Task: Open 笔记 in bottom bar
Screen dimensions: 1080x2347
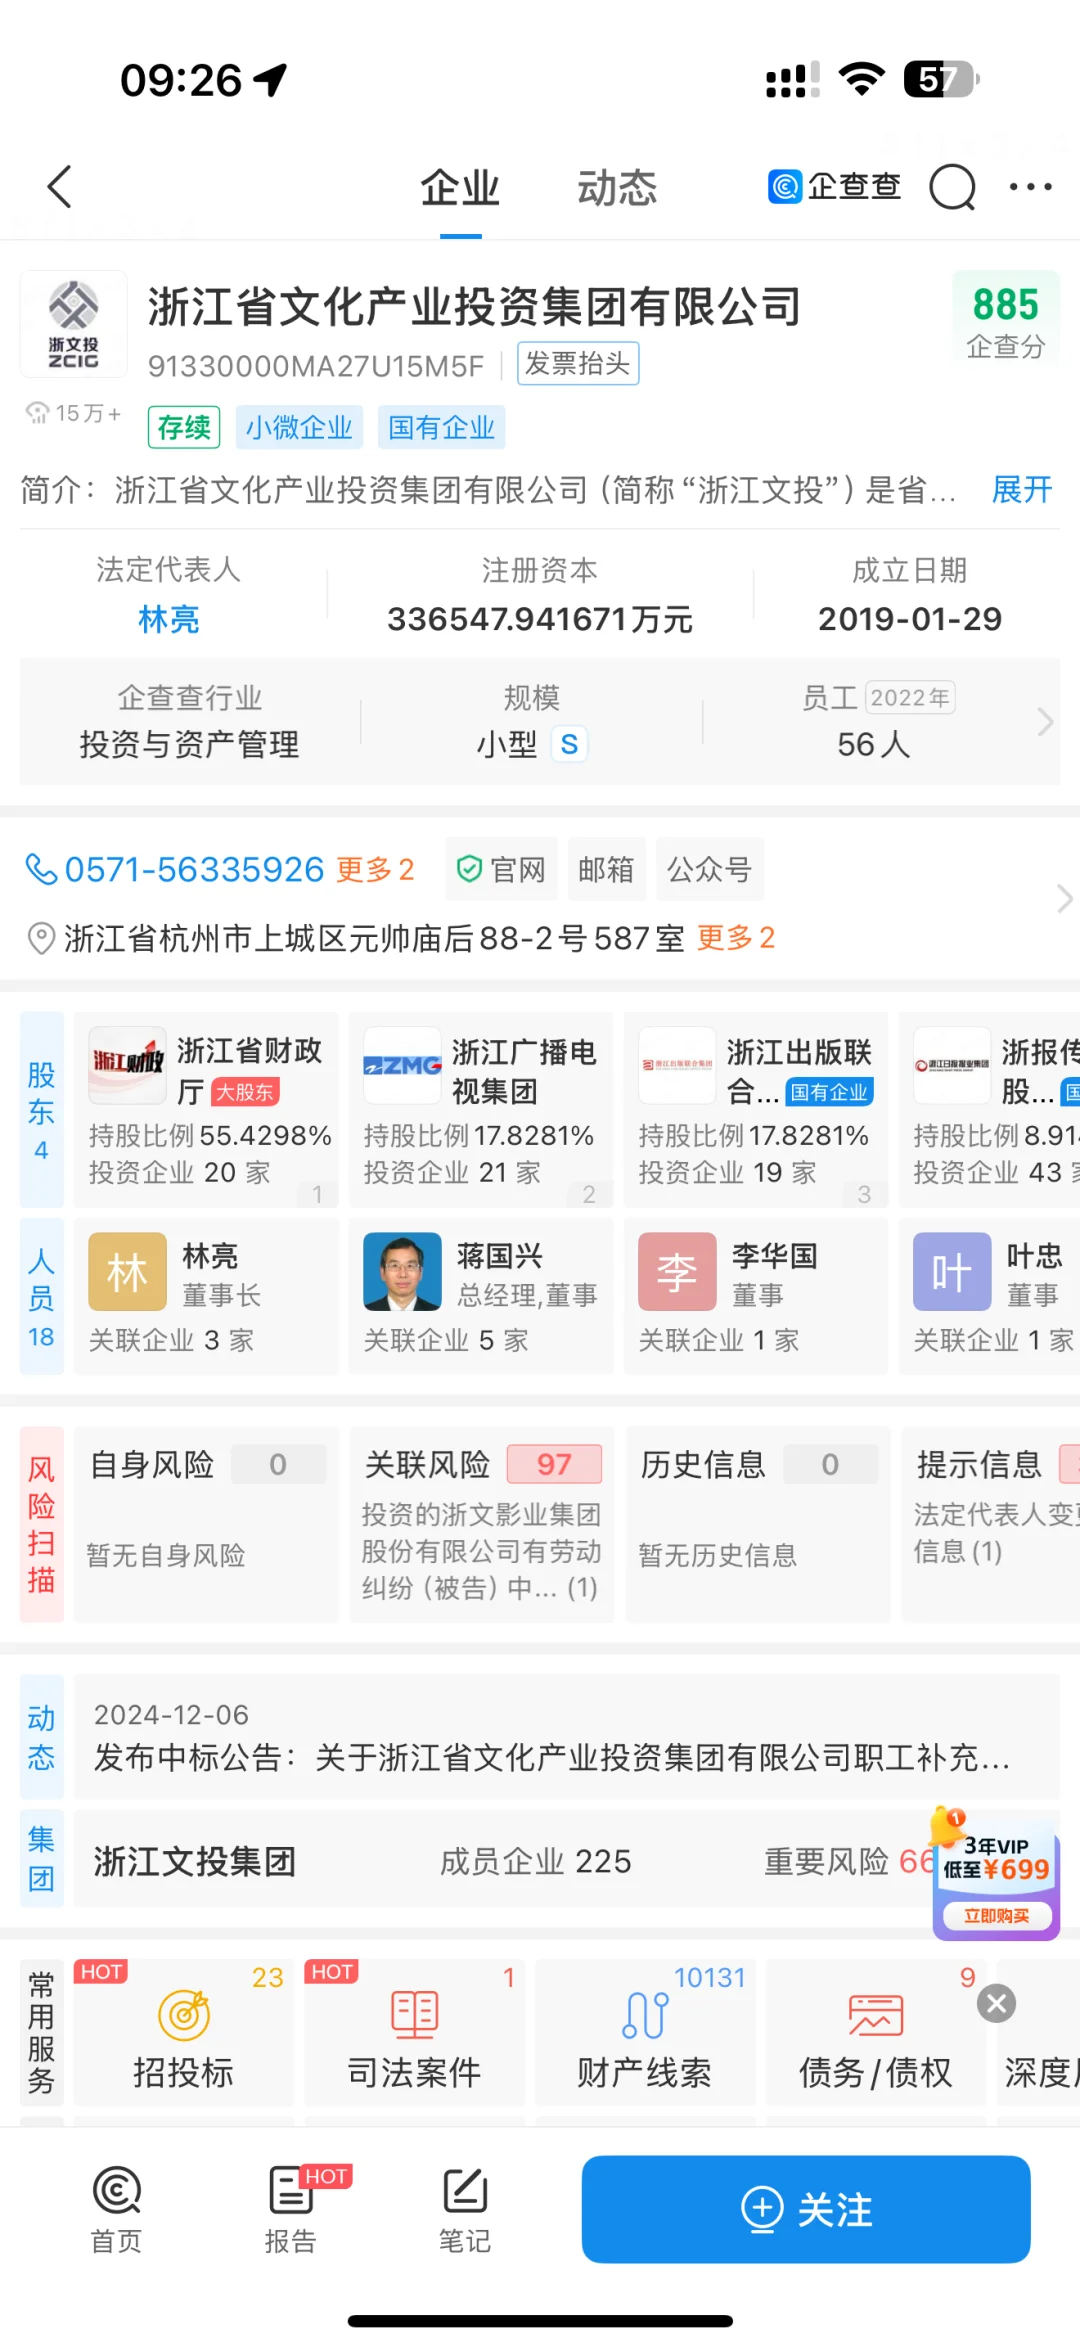Action: coord(465,2209)
